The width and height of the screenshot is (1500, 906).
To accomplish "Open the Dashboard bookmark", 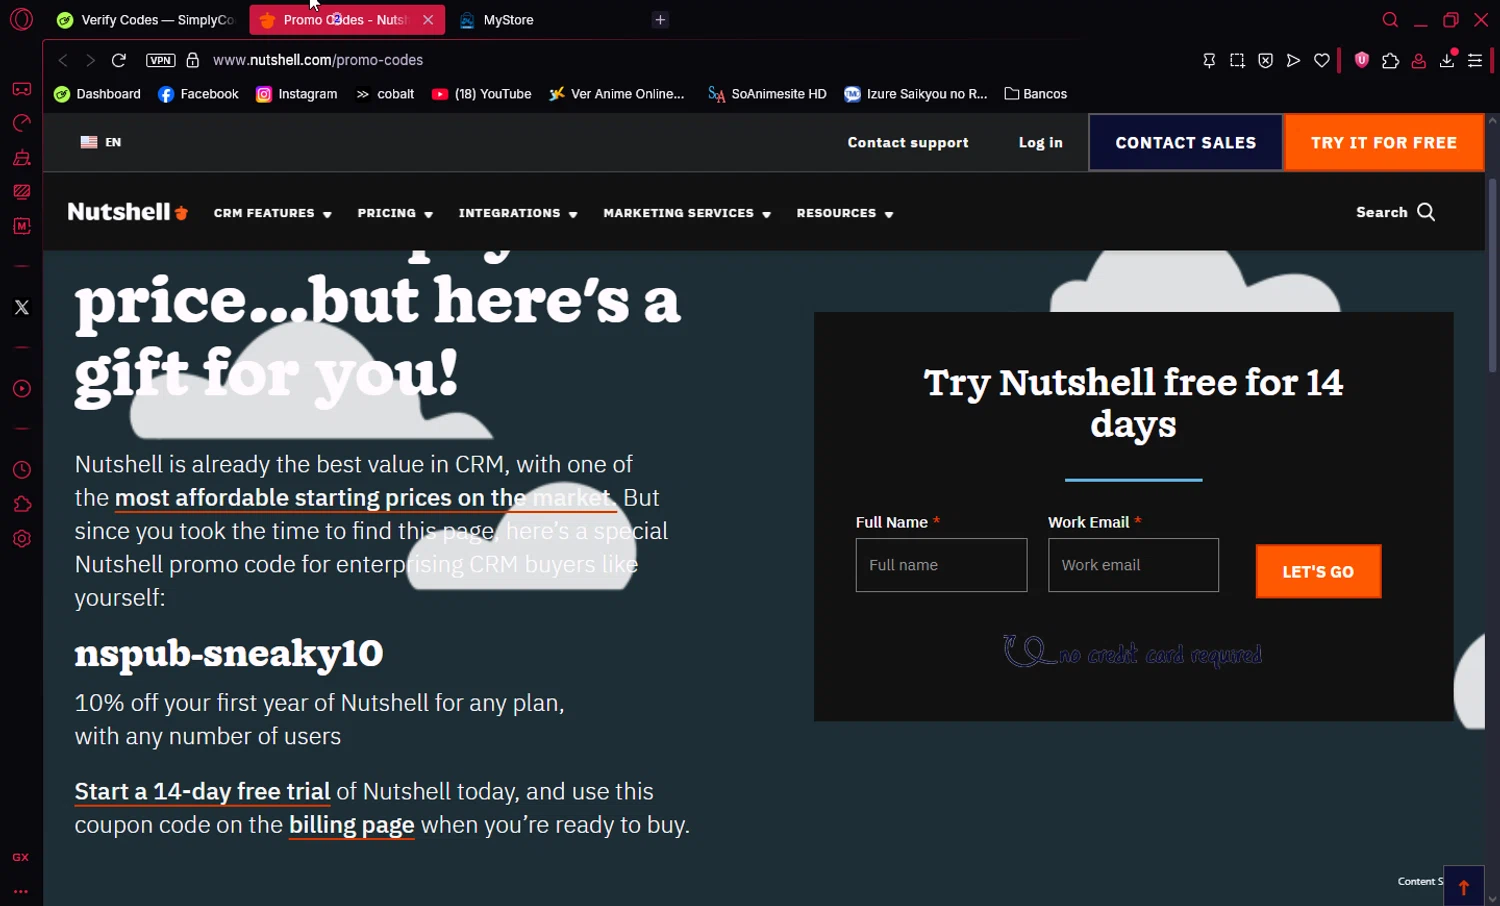I will pos(97,94).
